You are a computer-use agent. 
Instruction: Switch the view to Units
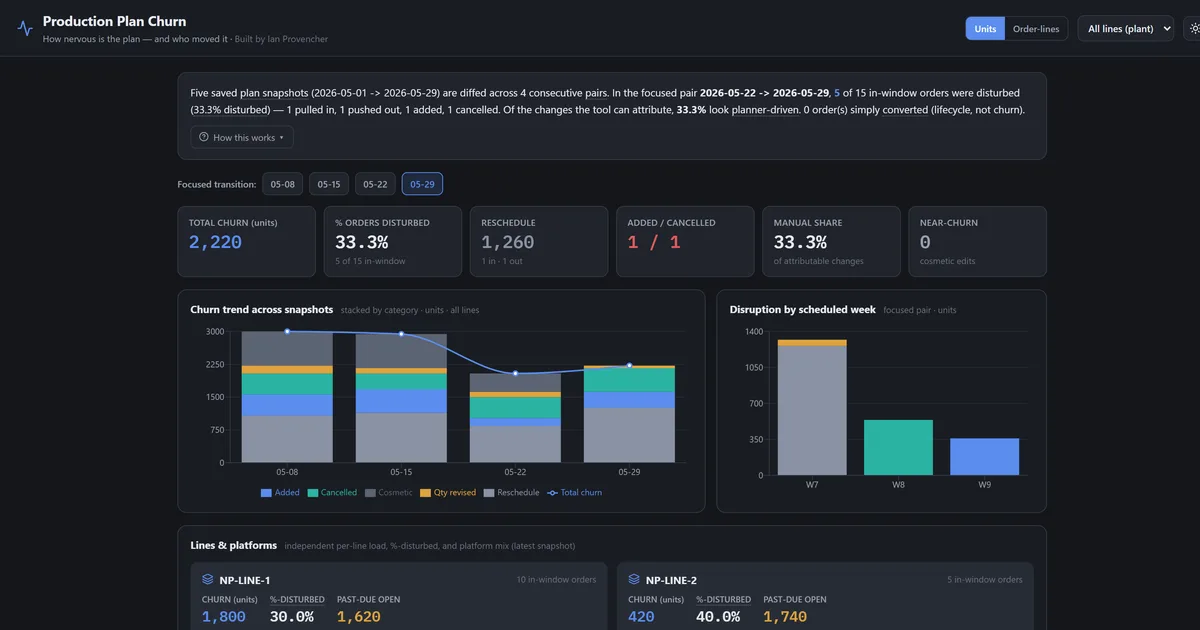point(985,29)
